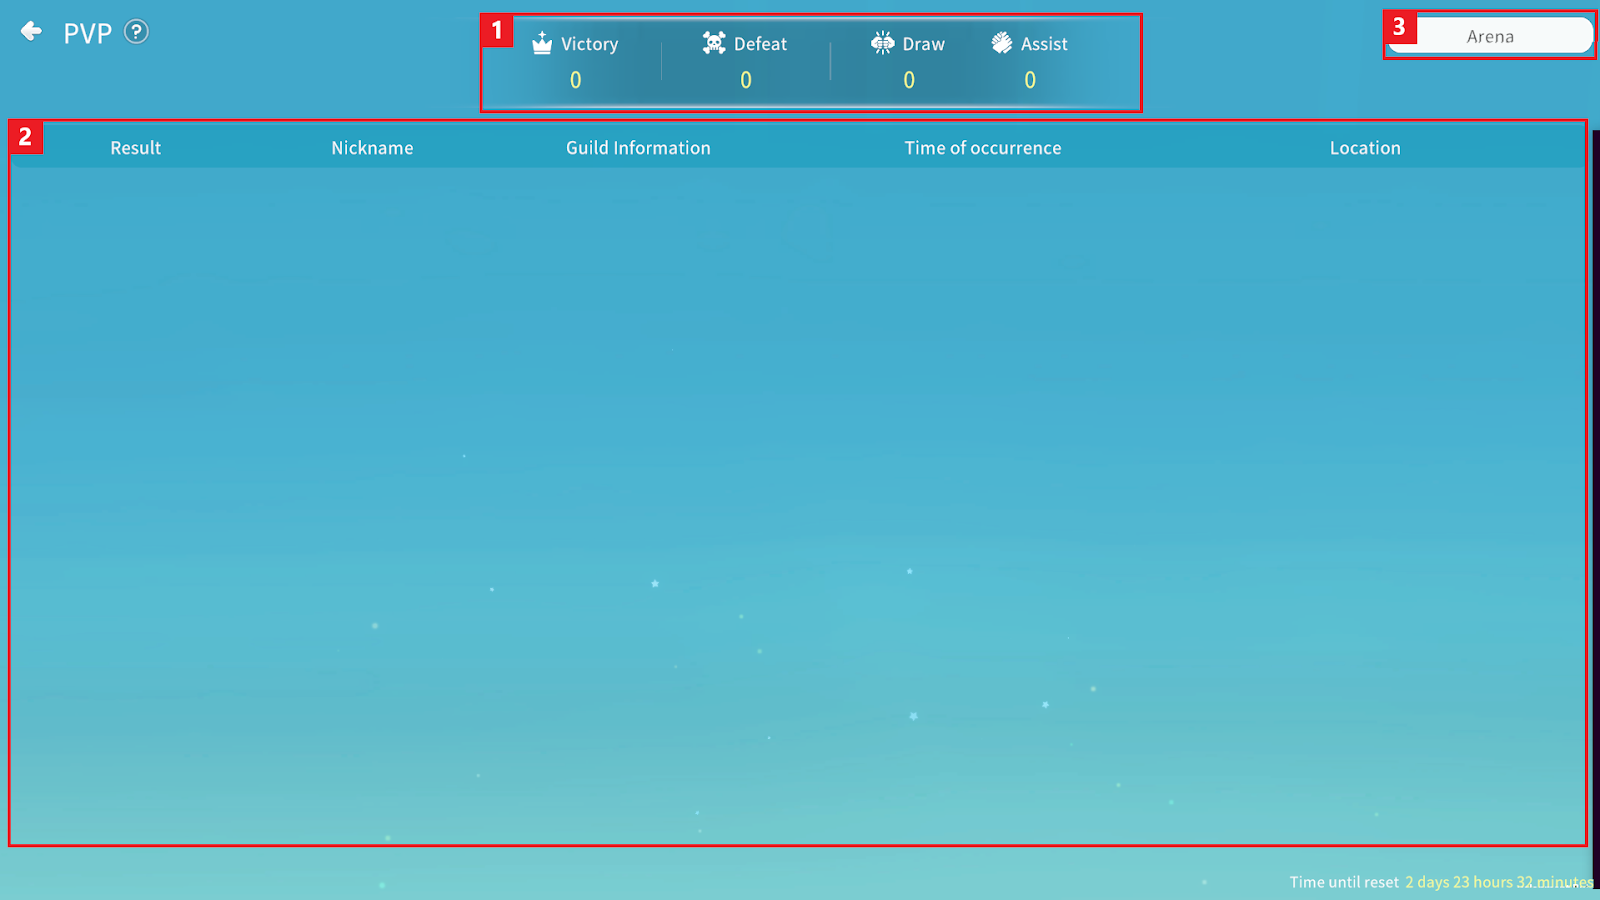Open the Arena mode selector

1490,36
